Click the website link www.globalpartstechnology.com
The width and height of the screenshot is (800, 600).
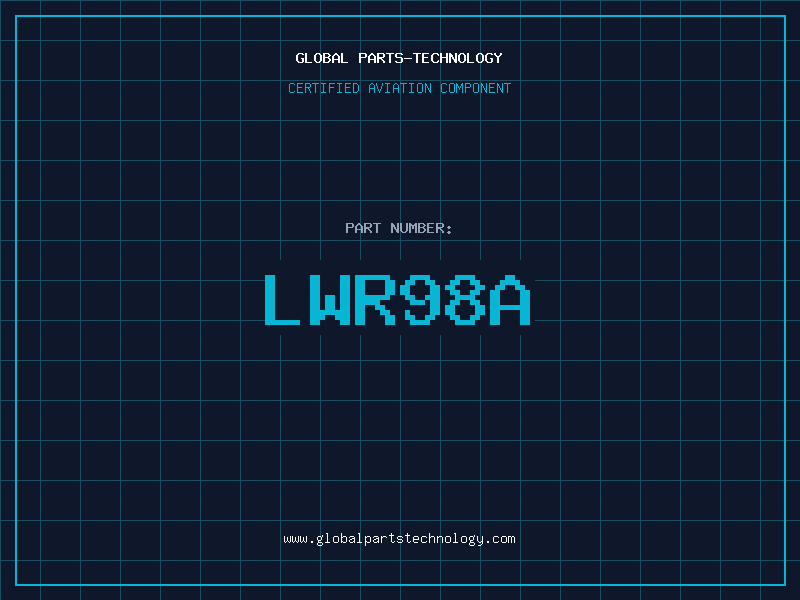pyautogui.click(x=399, y=539)
